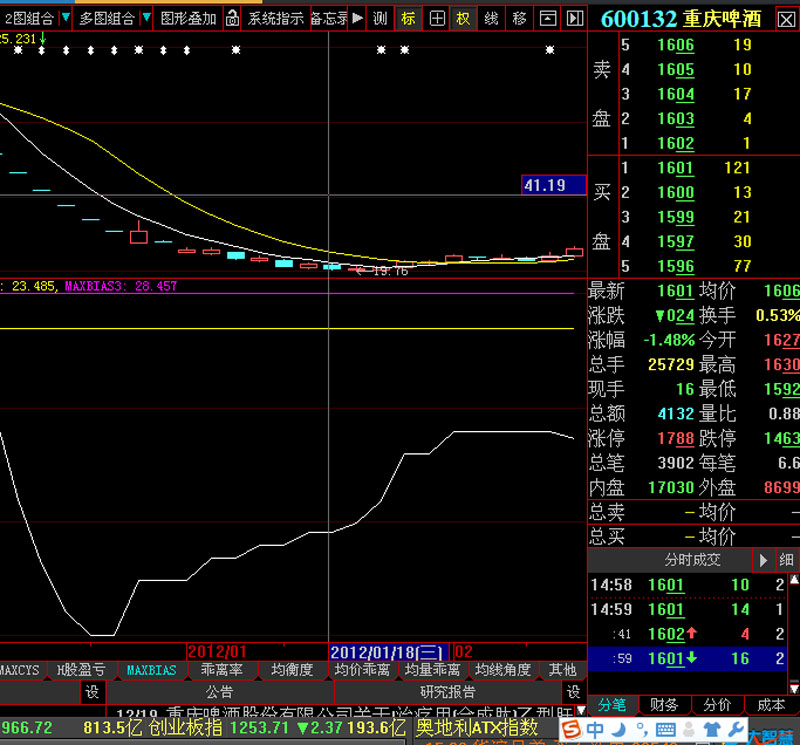Viewport: 800px width, 745px height.
Task: Select the 成本 cost tab
Action: [771, 705]
